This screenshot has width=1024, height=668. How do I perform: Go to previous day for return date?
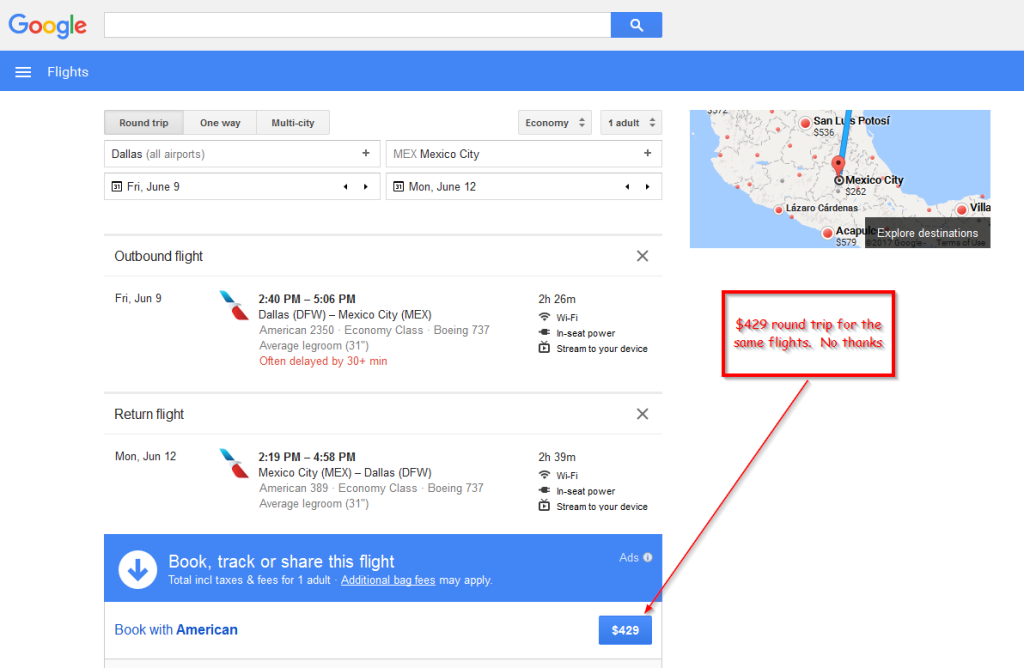(x=627, y=187)
